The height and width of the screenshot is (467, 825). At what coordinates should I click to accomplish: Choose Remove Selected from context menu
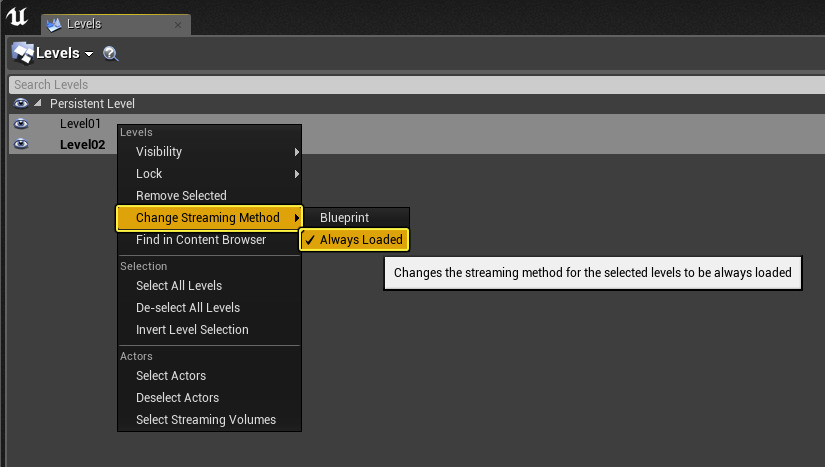pyautogui.click(x=181, y=196)
